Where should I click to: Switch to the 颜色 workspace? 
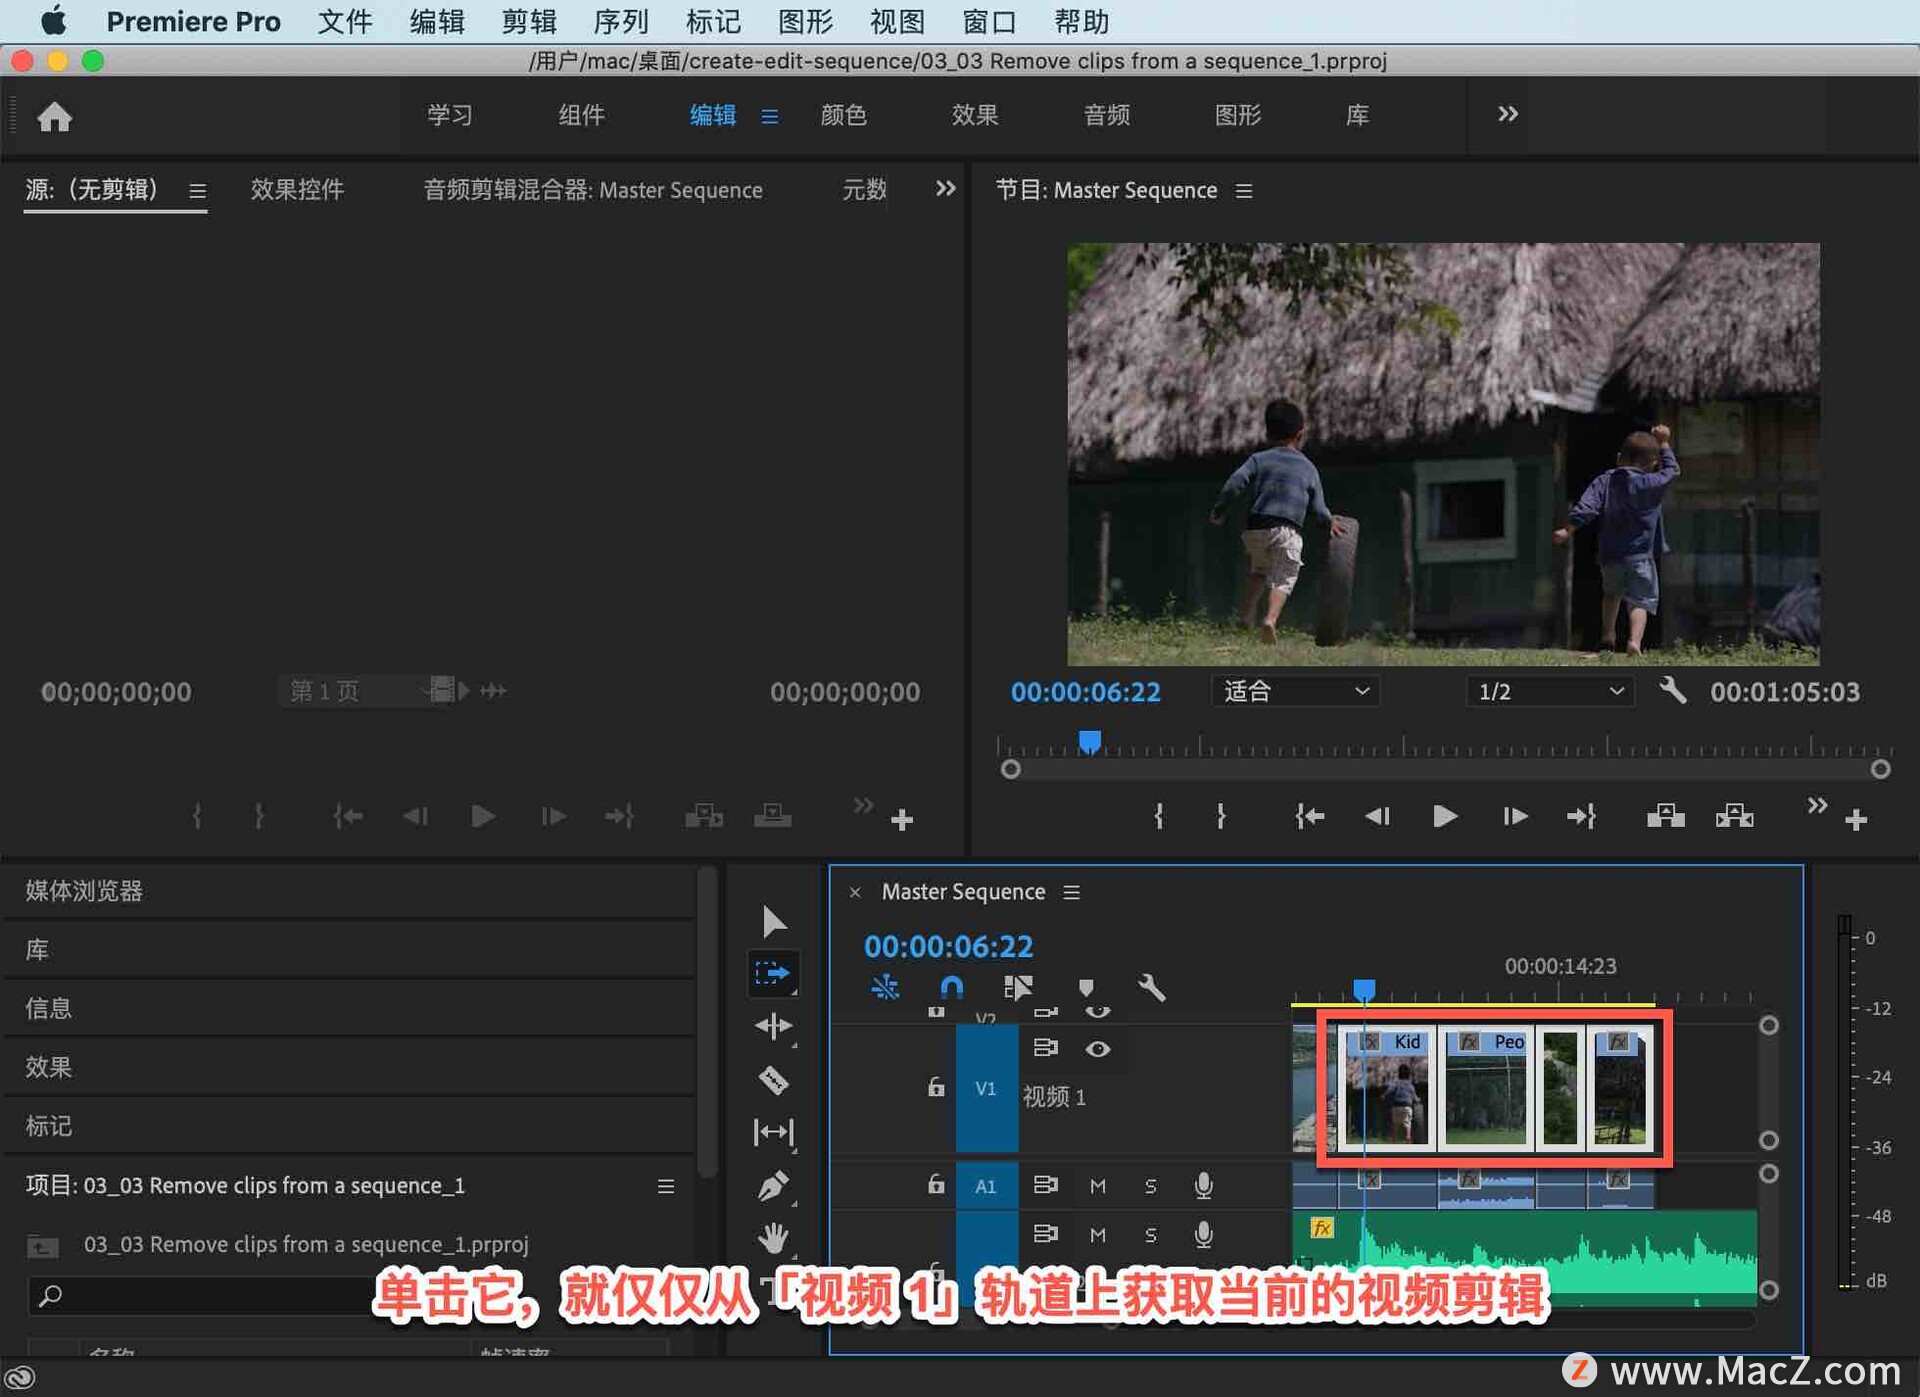[x=843, y=115]
